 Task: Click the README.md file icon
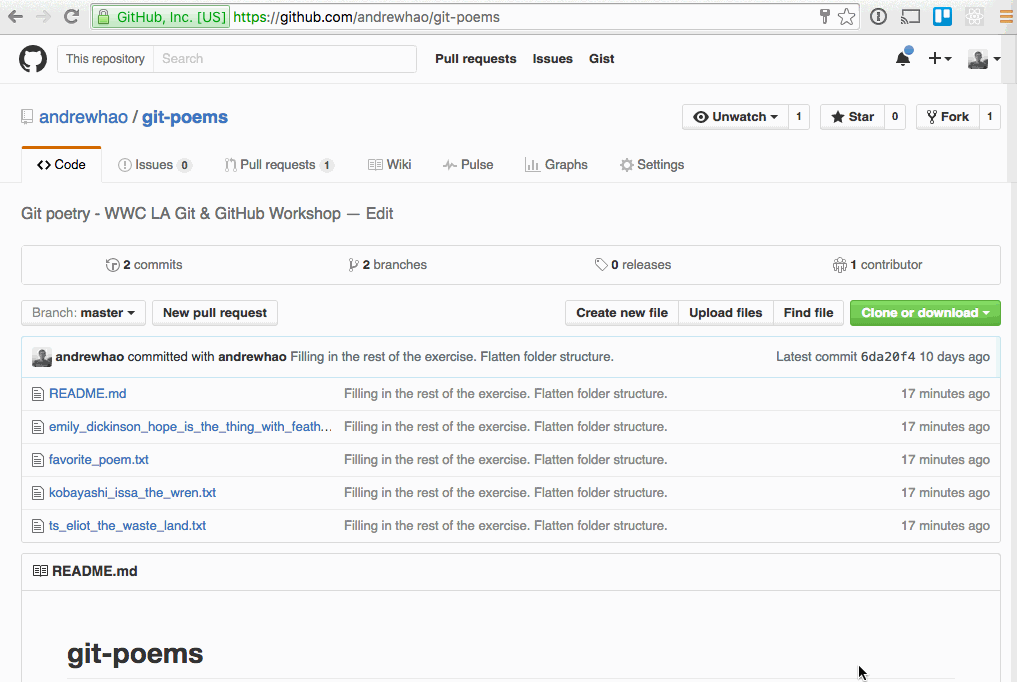tap(38, 394)
